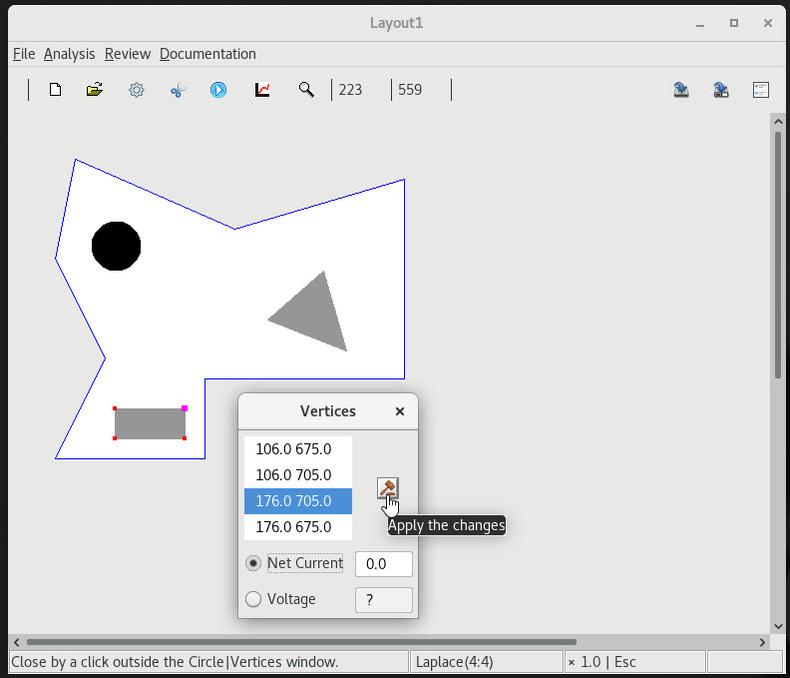The image size is (790, 678).
Task: Open the File menu
Action: coord(23,54)
